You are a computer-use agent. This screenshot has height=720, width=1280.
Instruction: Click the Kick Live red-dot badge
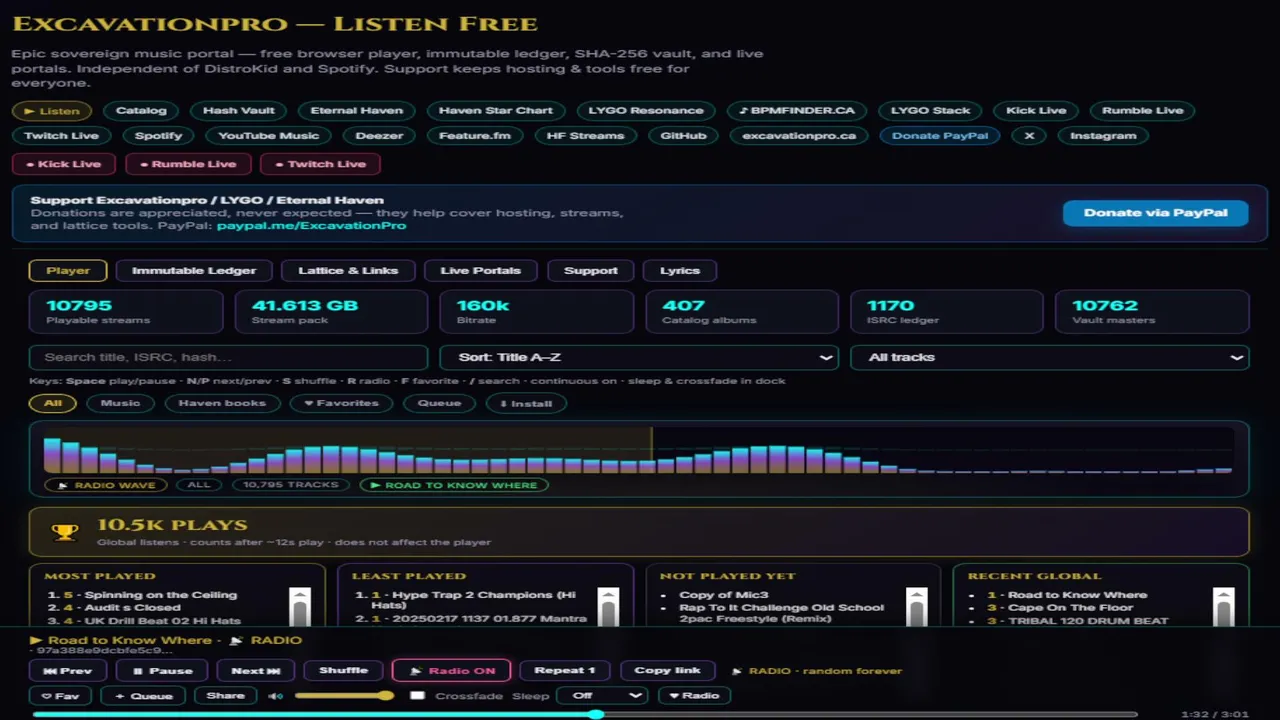point(64,164)
